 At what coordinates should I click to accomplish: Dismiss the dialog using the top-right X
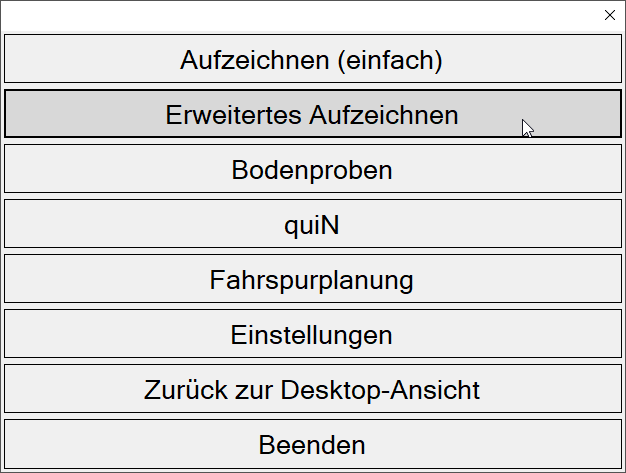click(x=610, y=15)
